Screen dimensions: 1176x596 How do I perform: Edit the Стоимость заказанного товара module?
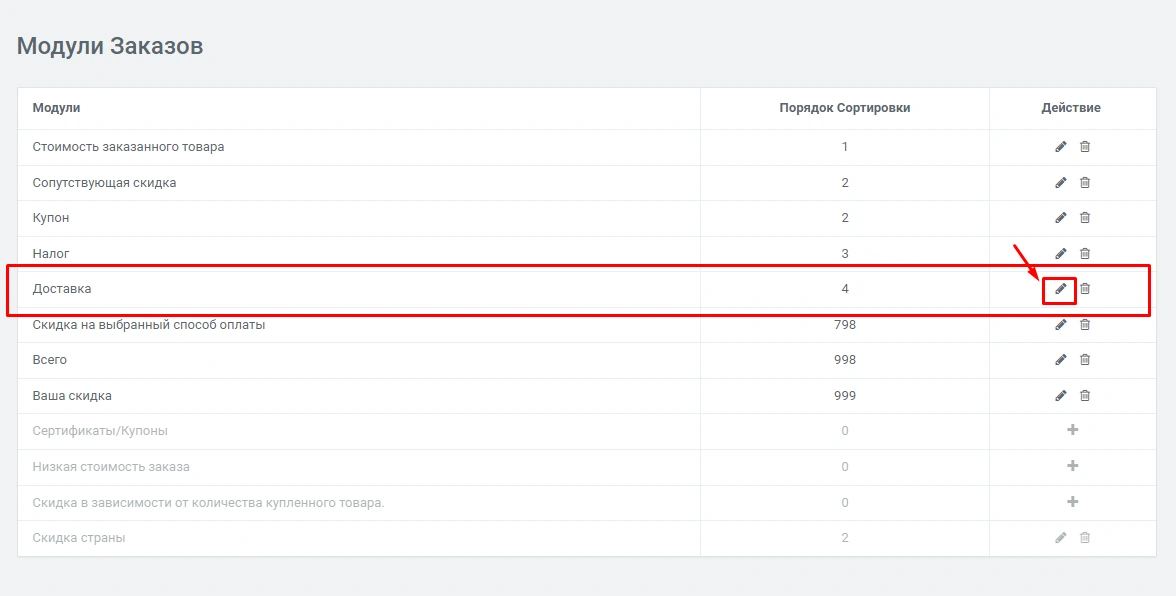(x=1061, y=147)
